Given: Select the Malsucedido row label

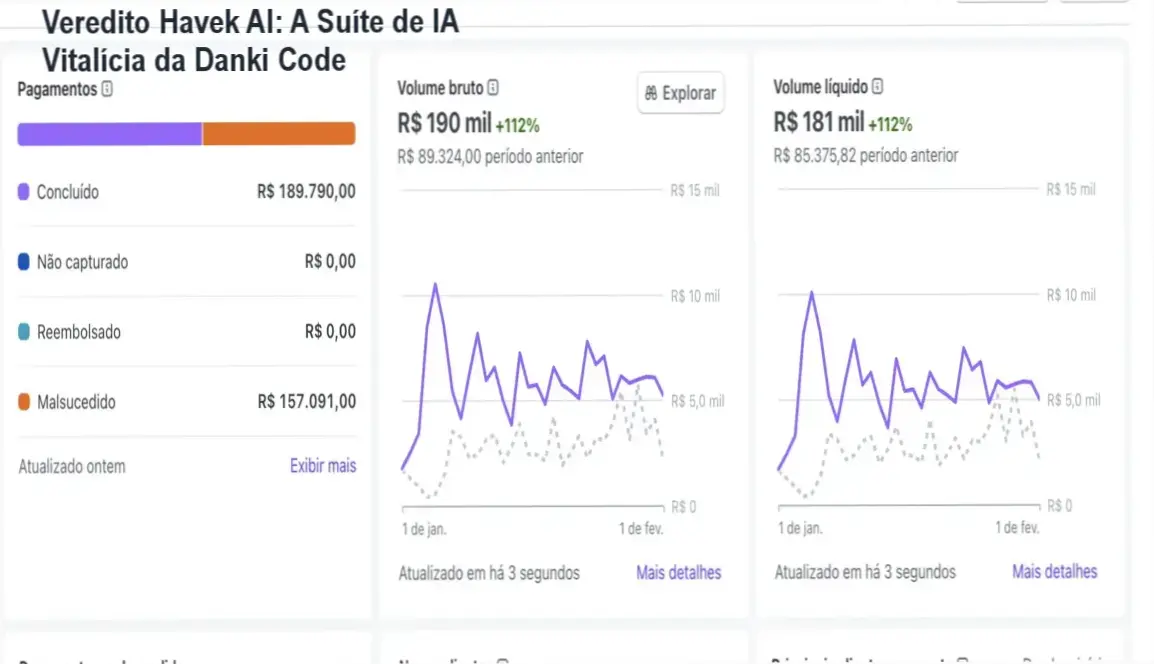Looking at the screenshot, I should (x=77, y=402).
